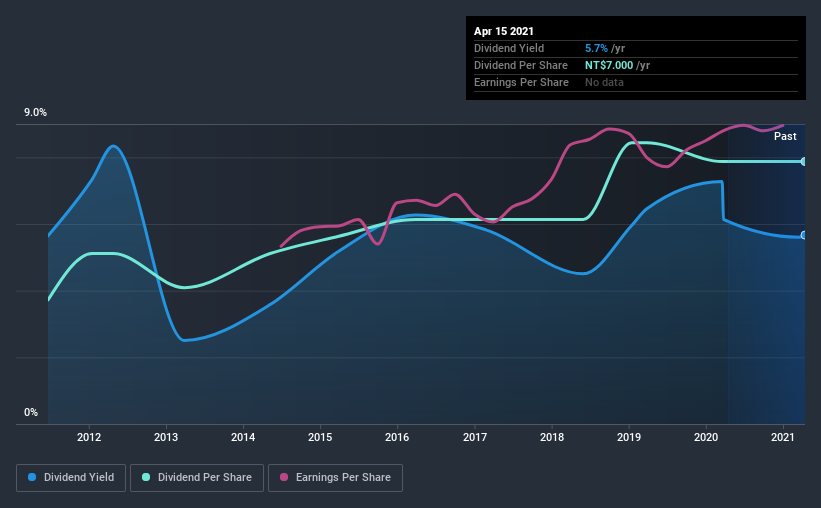Click the 2018 x-axis label

pos(552,437)
